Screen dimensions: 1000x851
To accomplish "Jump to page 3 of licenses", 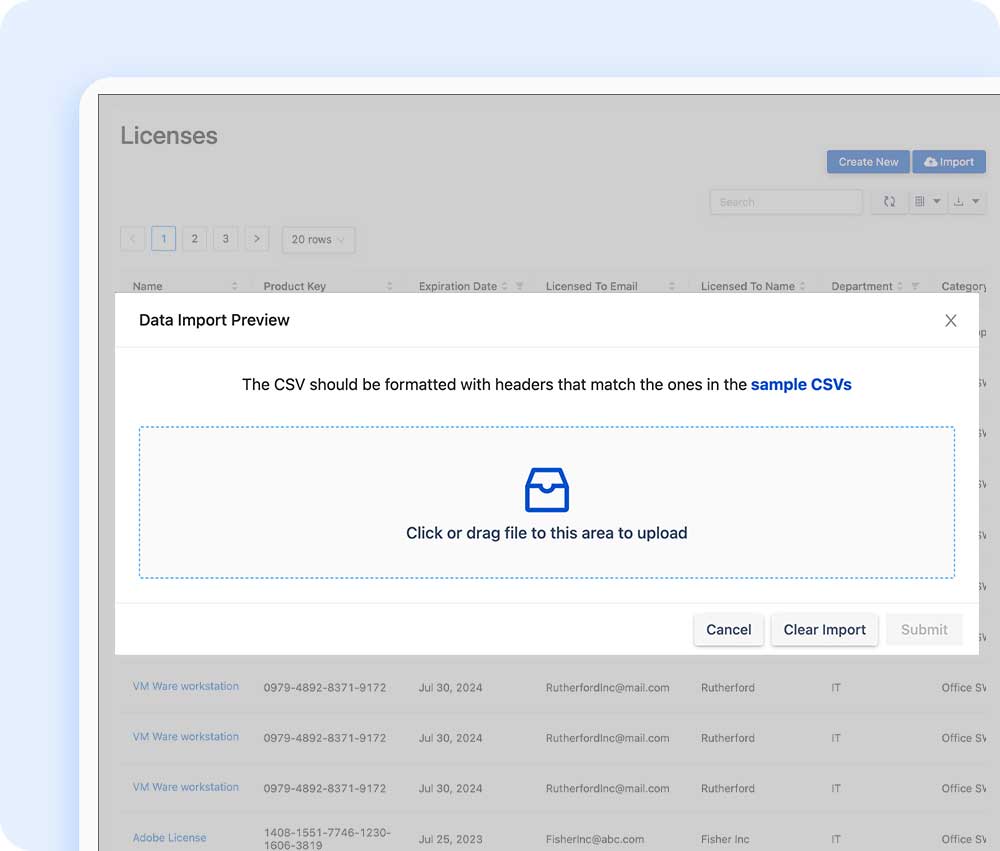I will [x=226, y=239].
